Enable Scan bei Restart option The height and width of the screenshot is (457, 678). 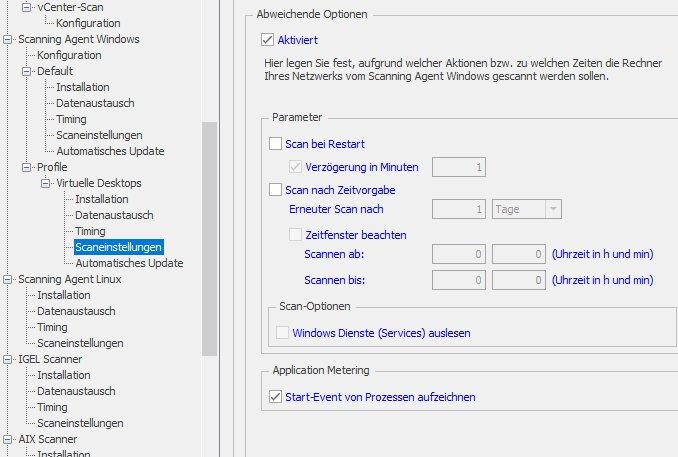[x=275, y=144]
